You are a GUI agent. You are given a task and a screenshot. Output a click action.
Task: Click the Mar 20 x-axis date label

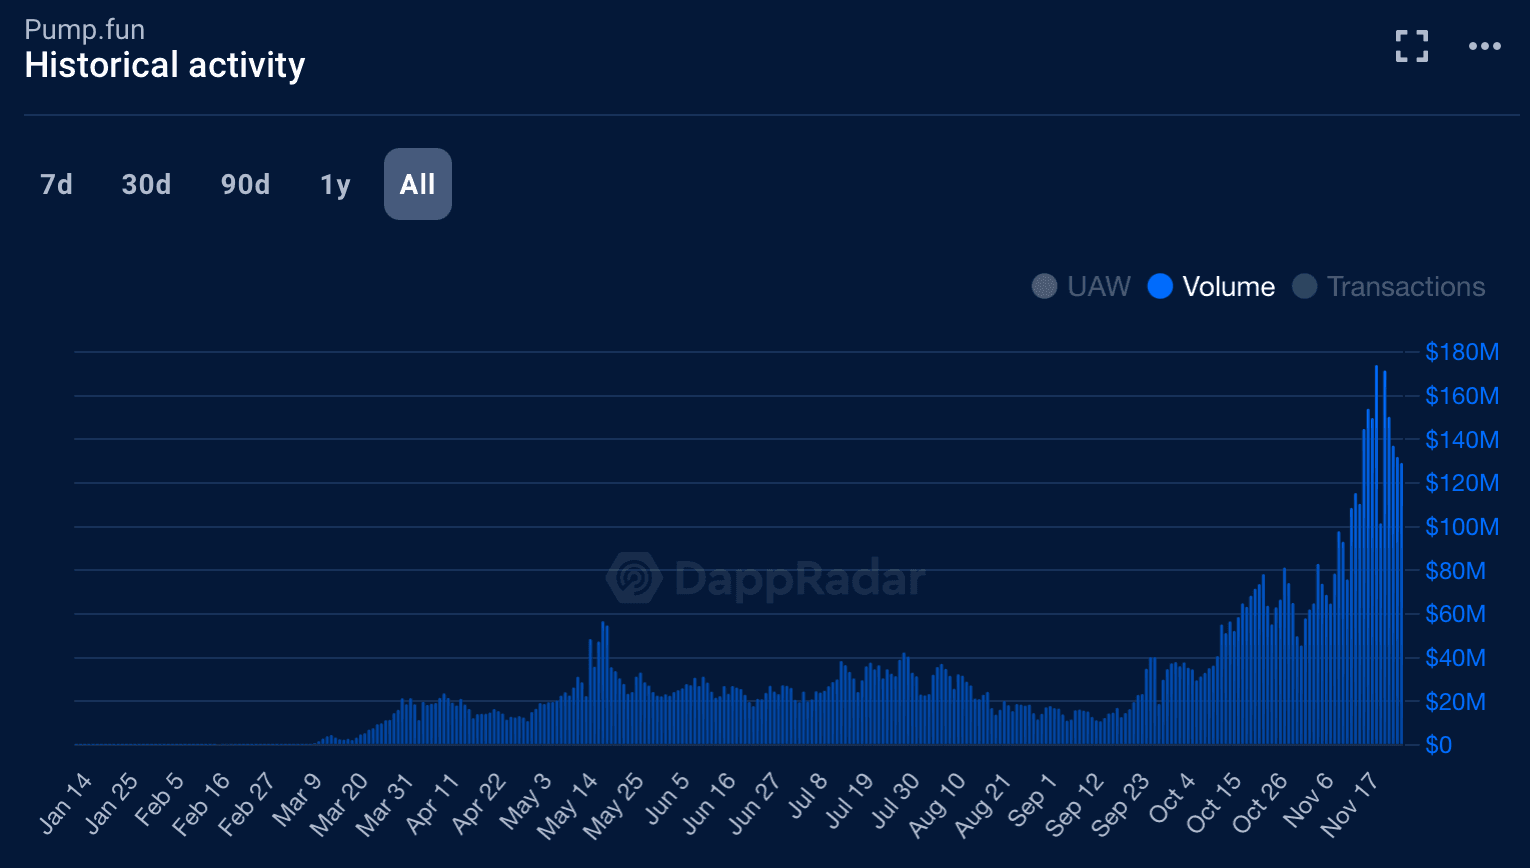point(339,804)
